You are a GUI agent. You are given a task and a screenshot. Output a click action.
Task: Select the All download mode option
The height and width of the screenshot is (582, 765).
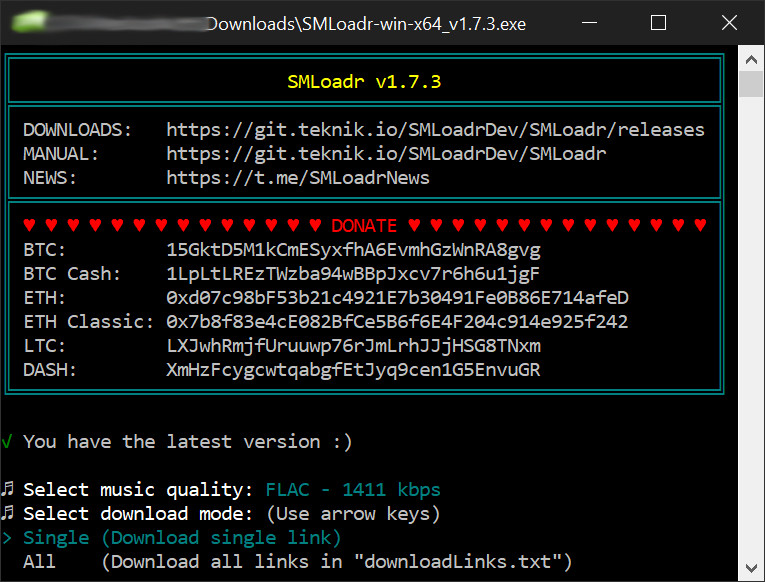[297, 562]
